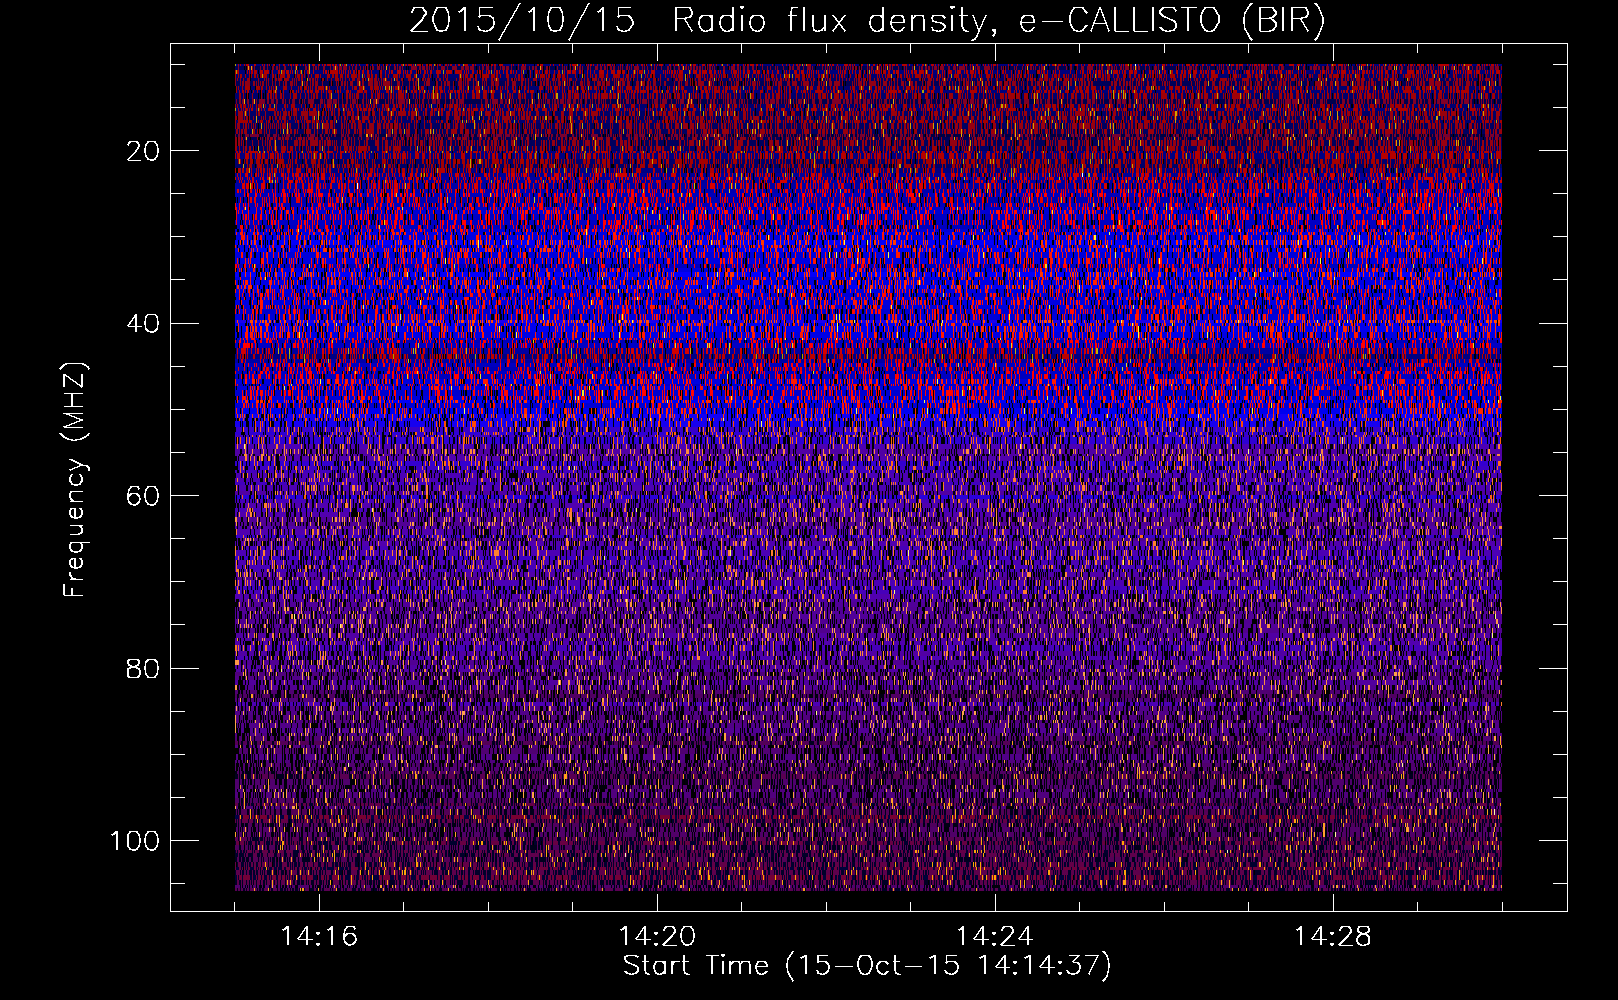Click the '100' frequency tick label
The width and height of the screenshot is (1618, 1000).
pyautogui.click(x=135, y=841)
